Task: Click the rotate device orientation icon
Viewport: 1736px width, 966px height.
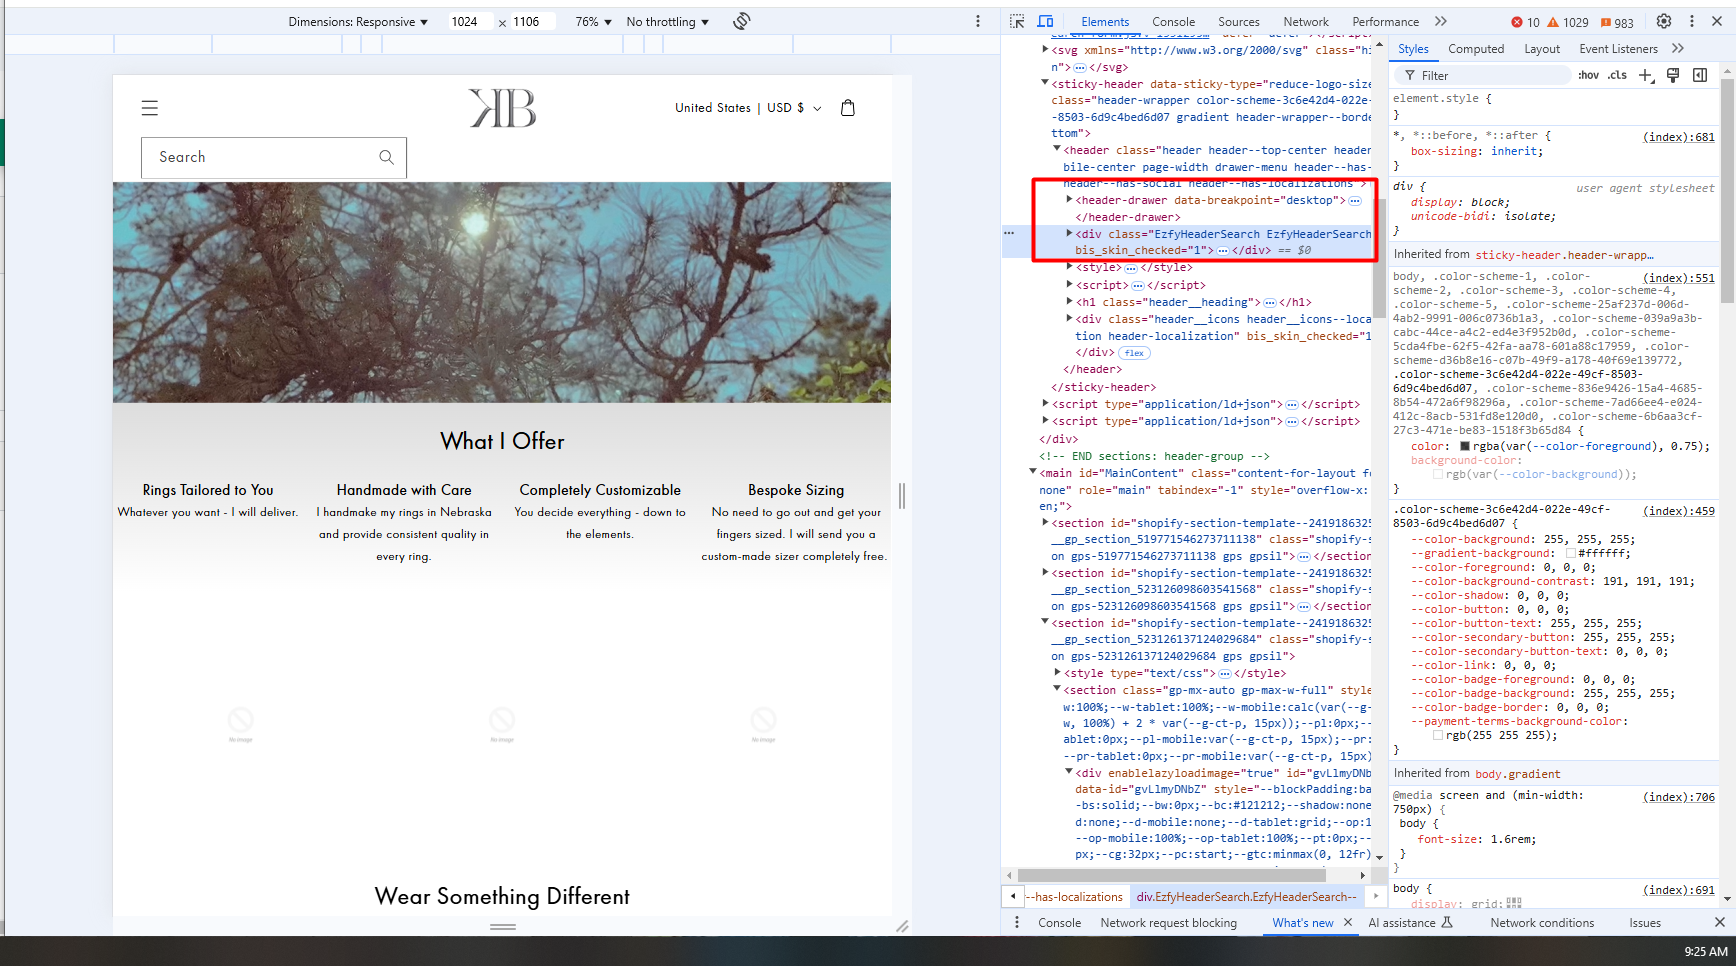Action: pos(741,21)
